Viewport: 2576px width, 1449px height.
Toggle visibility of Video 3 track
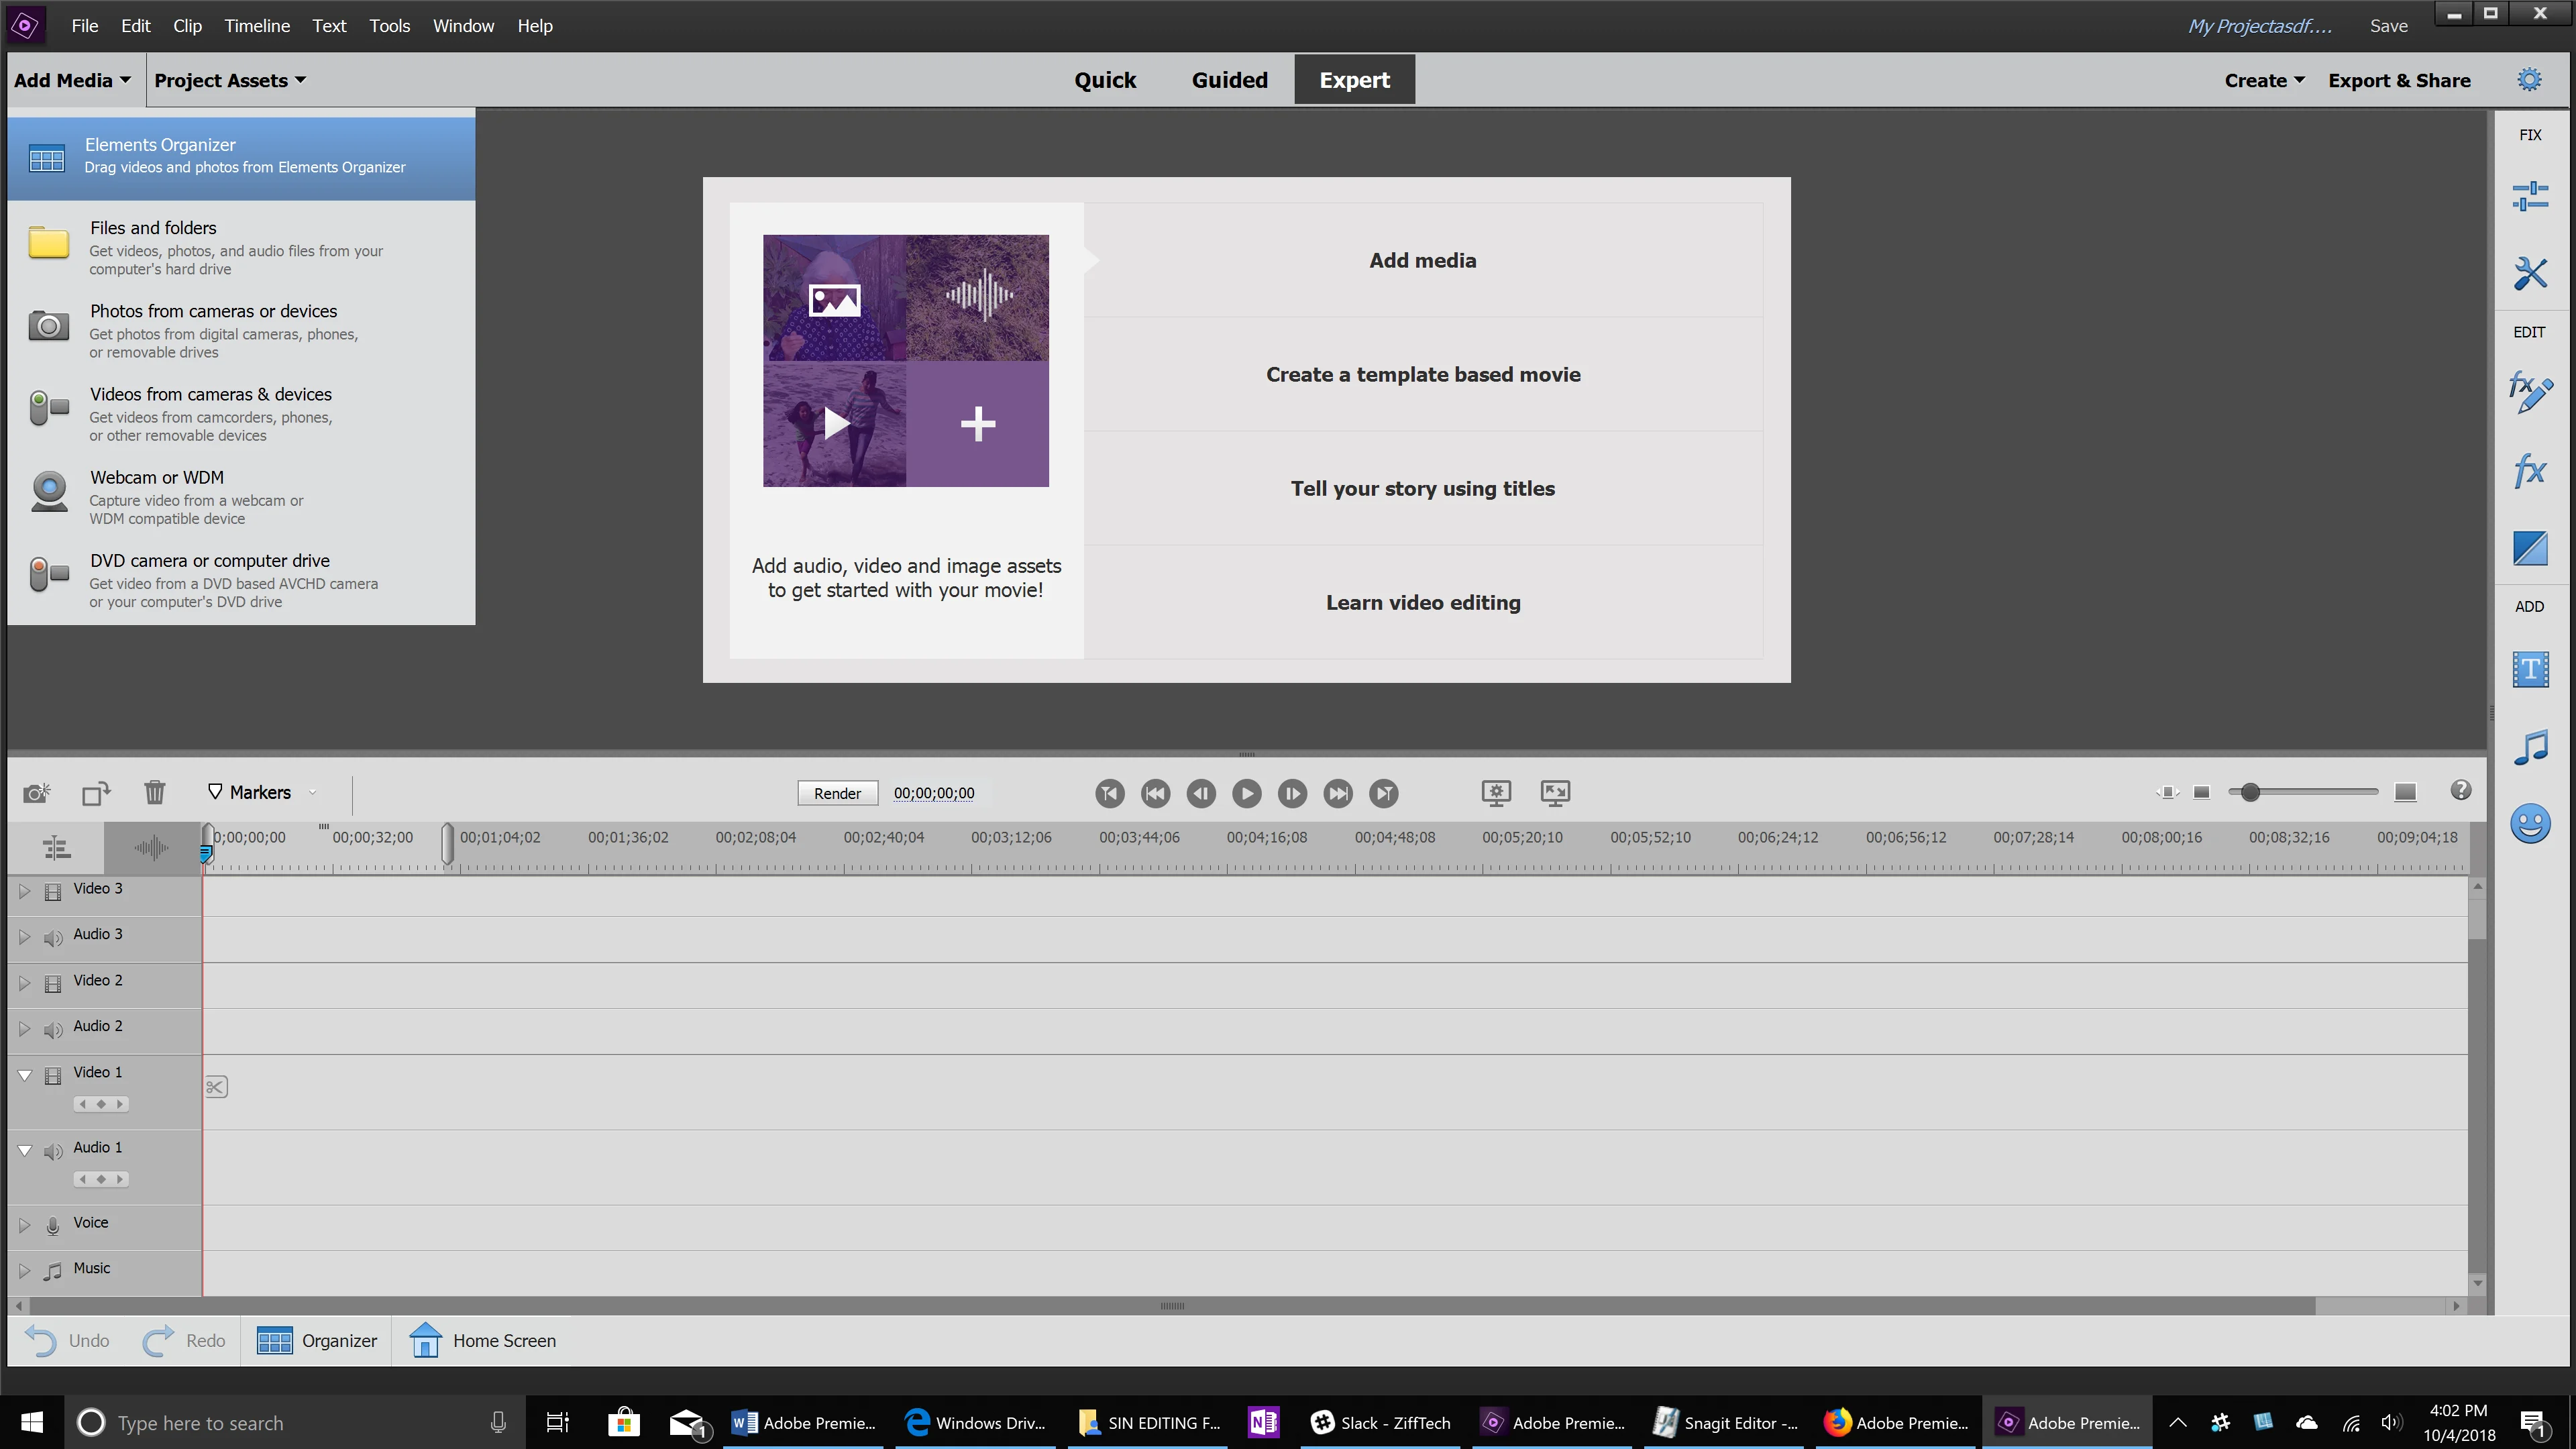pos(53,888)
